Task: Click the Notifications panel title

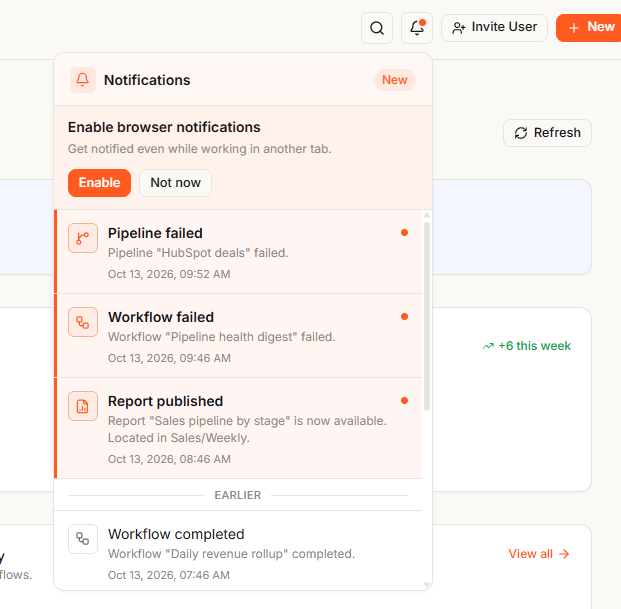Action: click(x=147, y=80)
